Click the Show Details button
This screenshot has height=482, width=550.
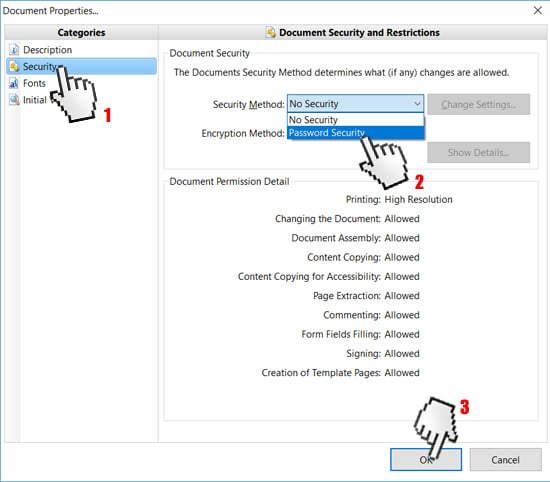click(x=478, y=152)
